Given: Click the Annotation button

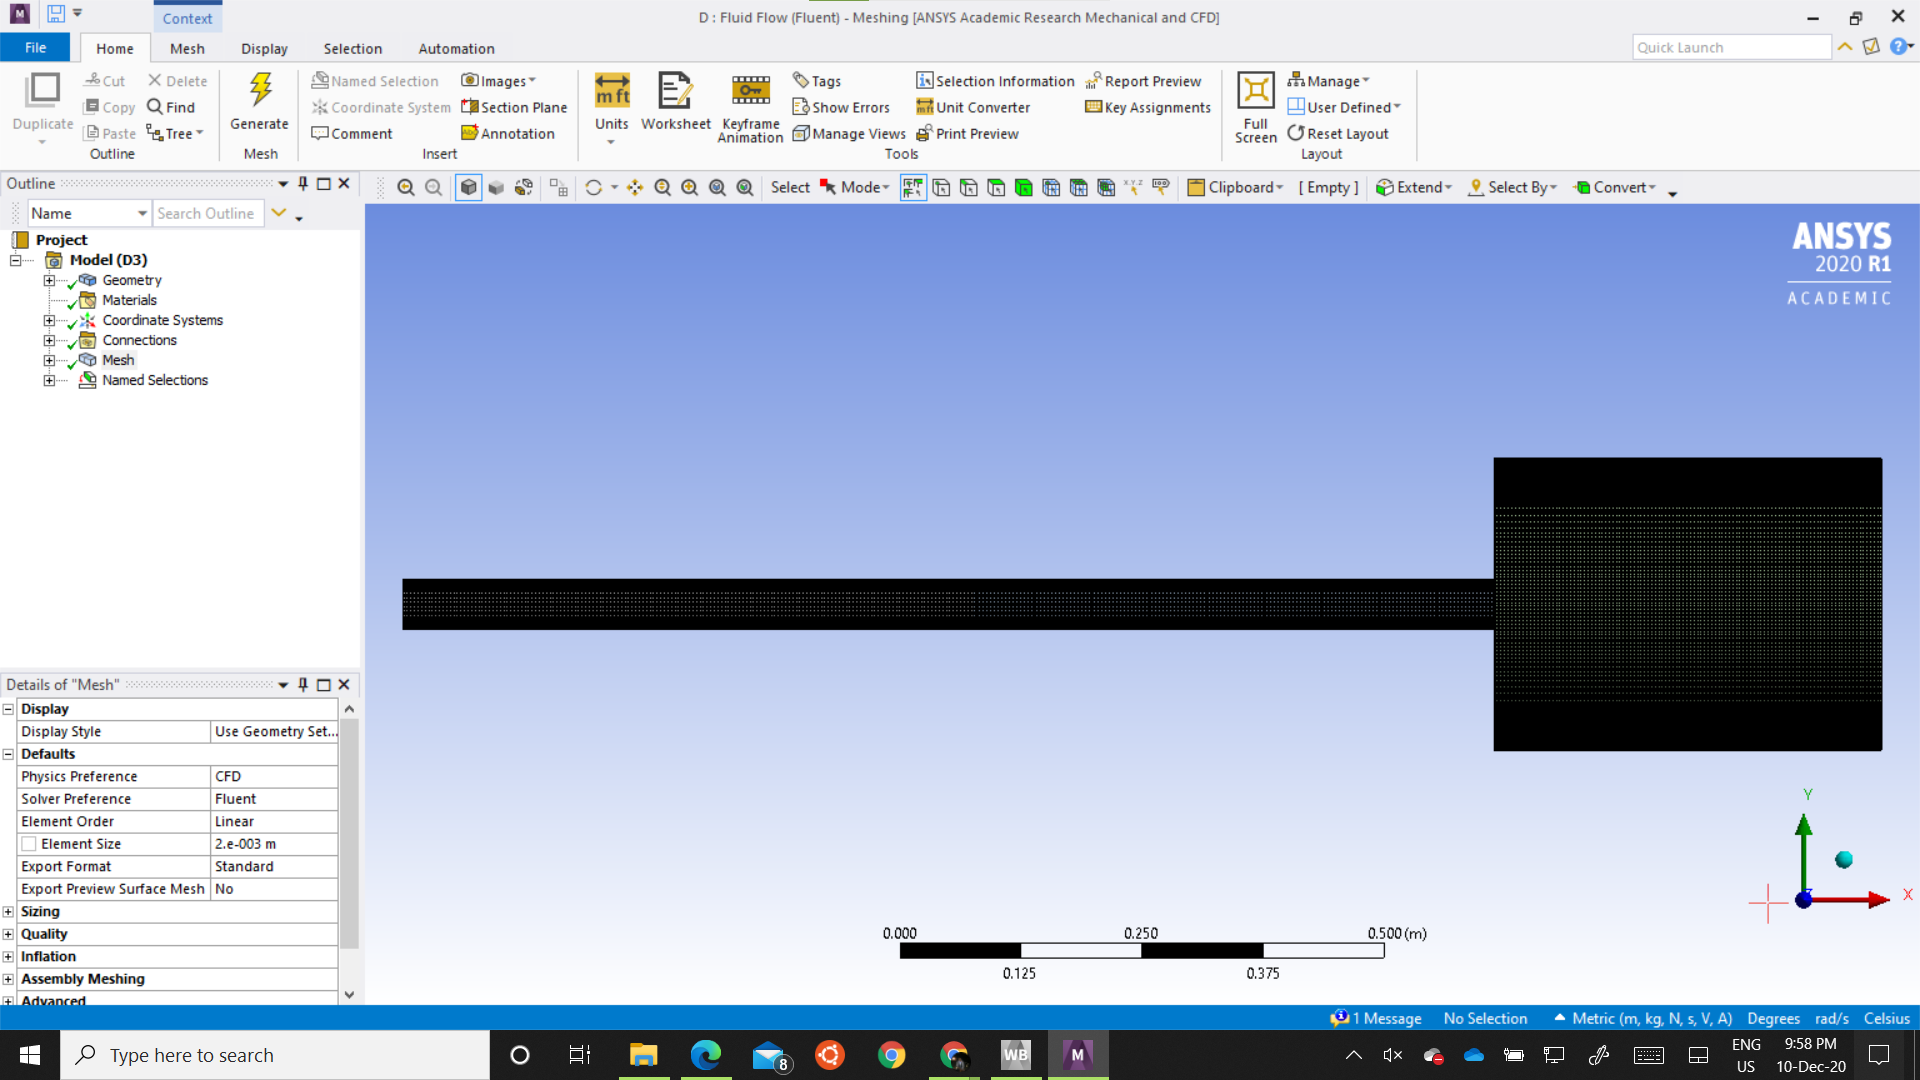Looking at the screenshot, I should [x=508, y=133].
